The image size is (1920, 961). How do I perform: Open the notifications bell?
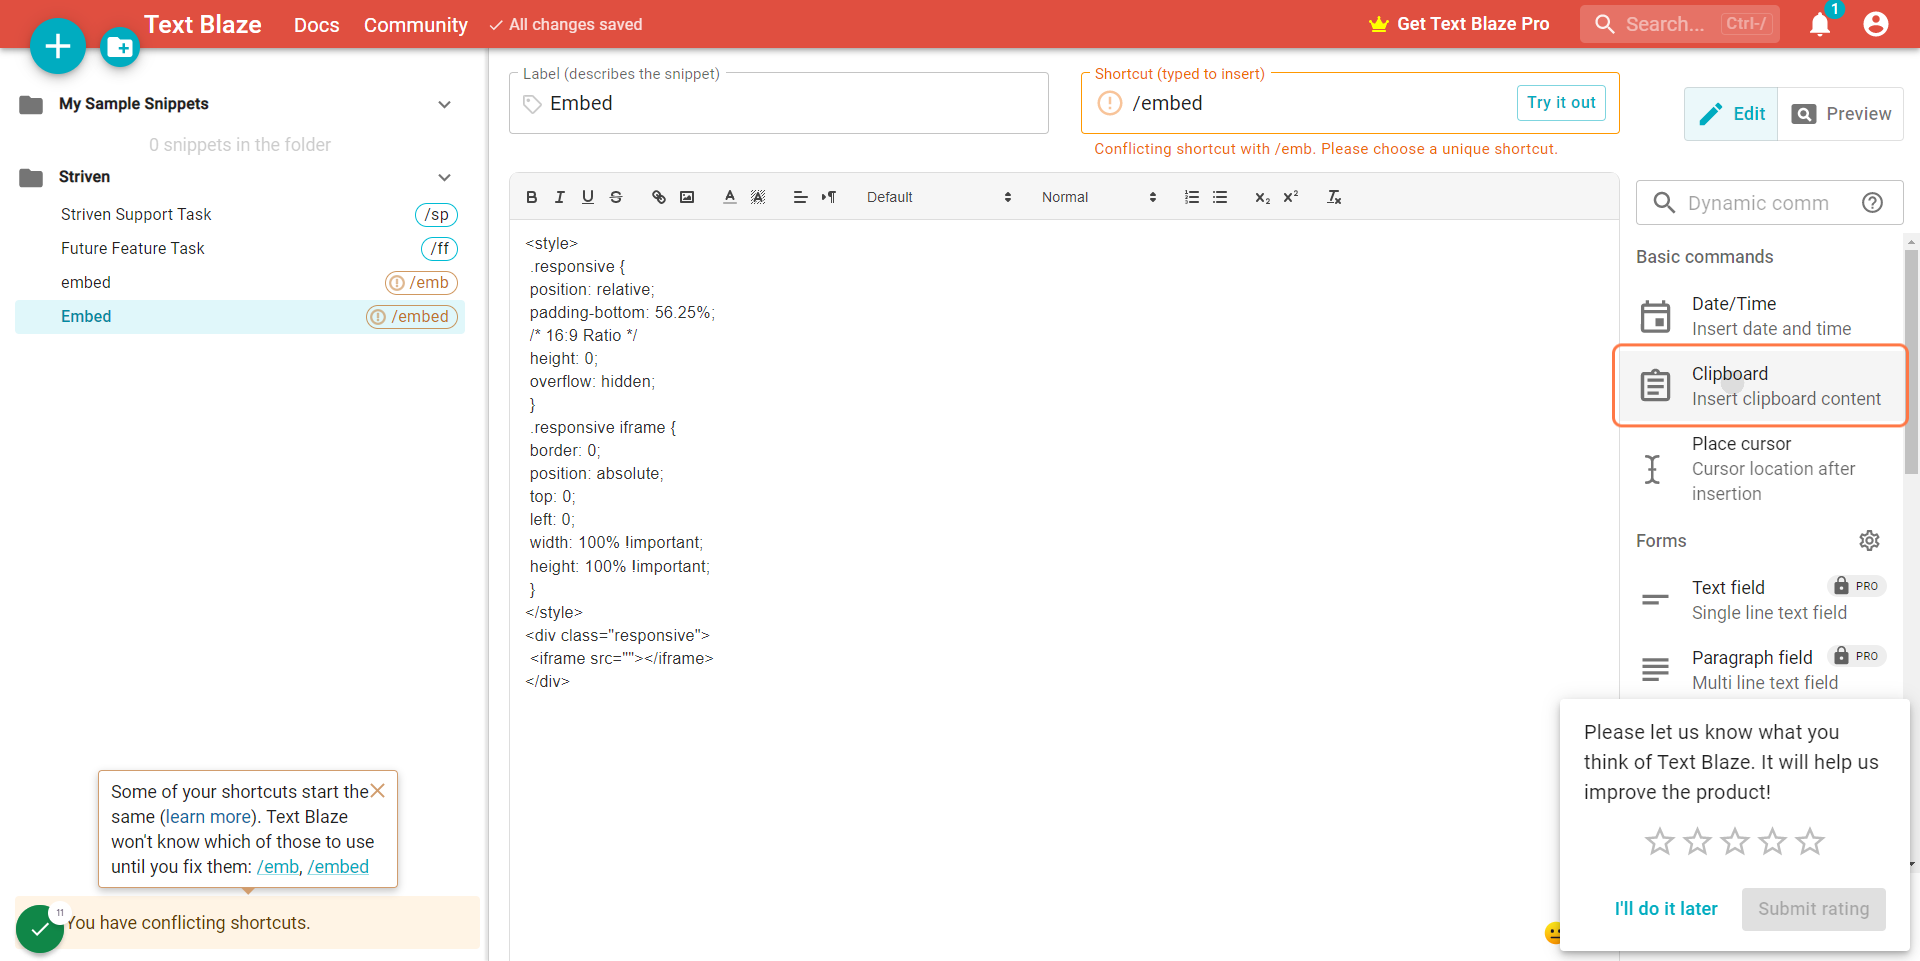pyautogui.click(x=1820, y=24)
